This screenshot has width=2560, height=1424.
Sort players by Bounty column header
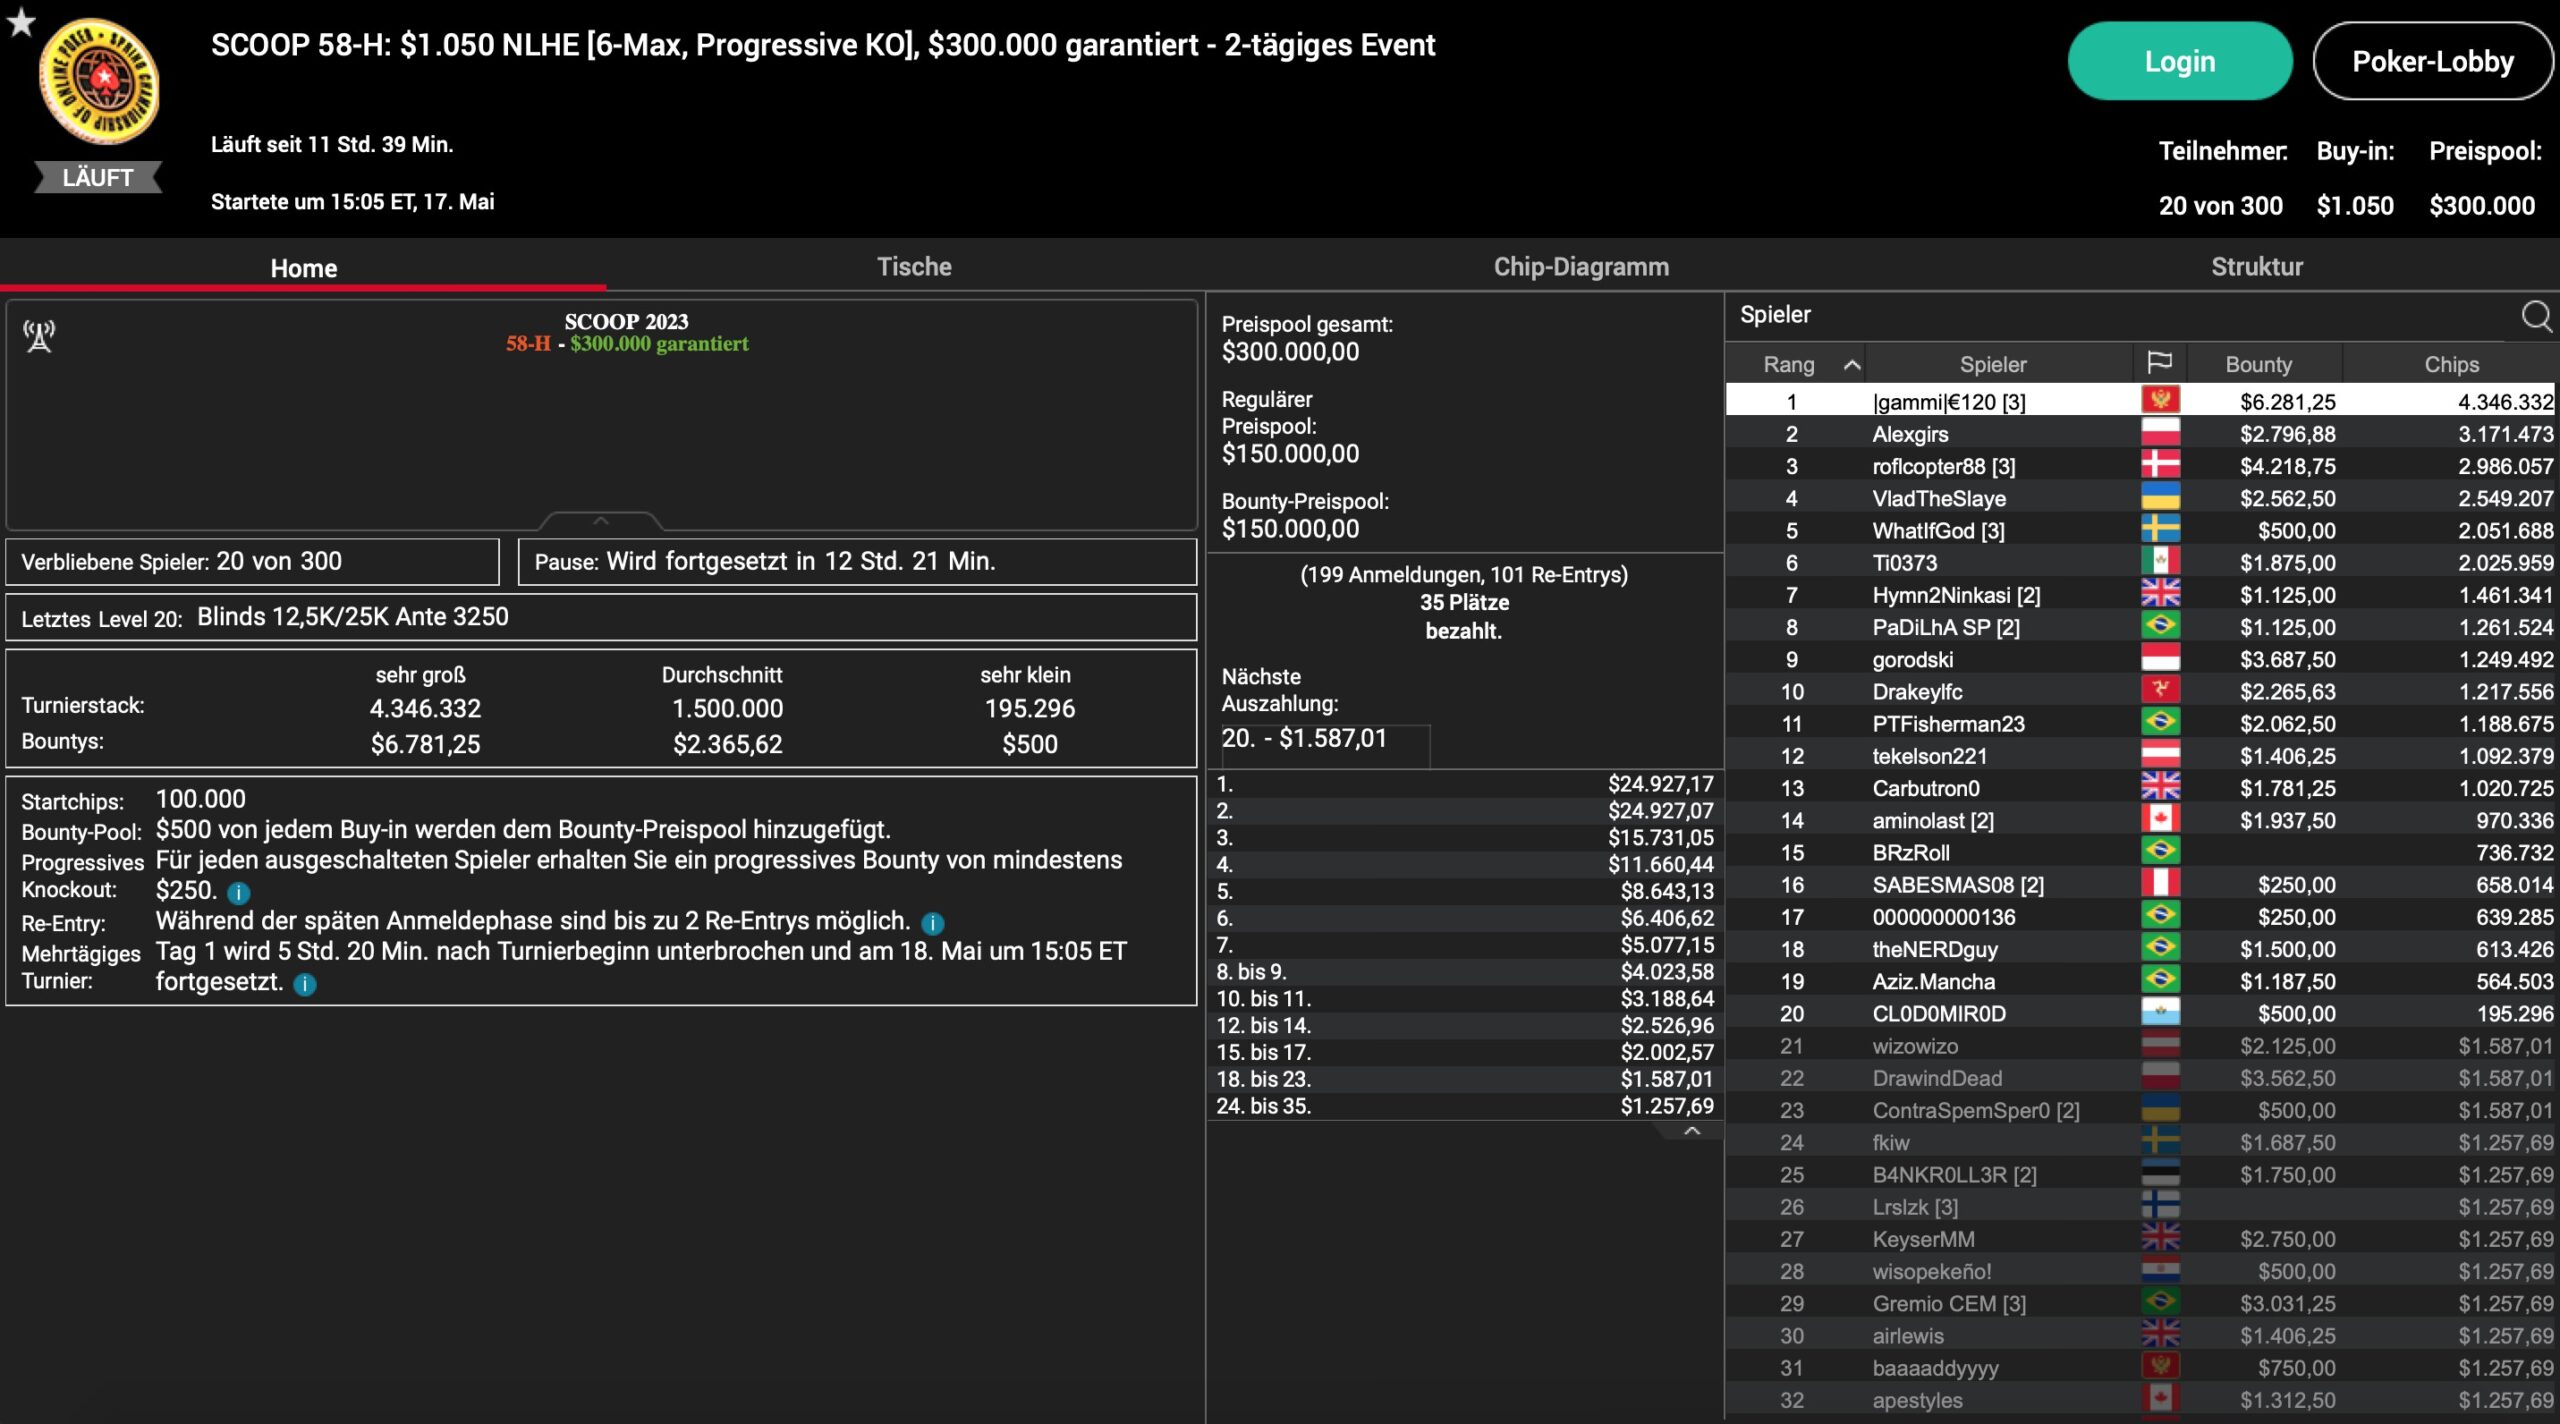pos(2258,365)
